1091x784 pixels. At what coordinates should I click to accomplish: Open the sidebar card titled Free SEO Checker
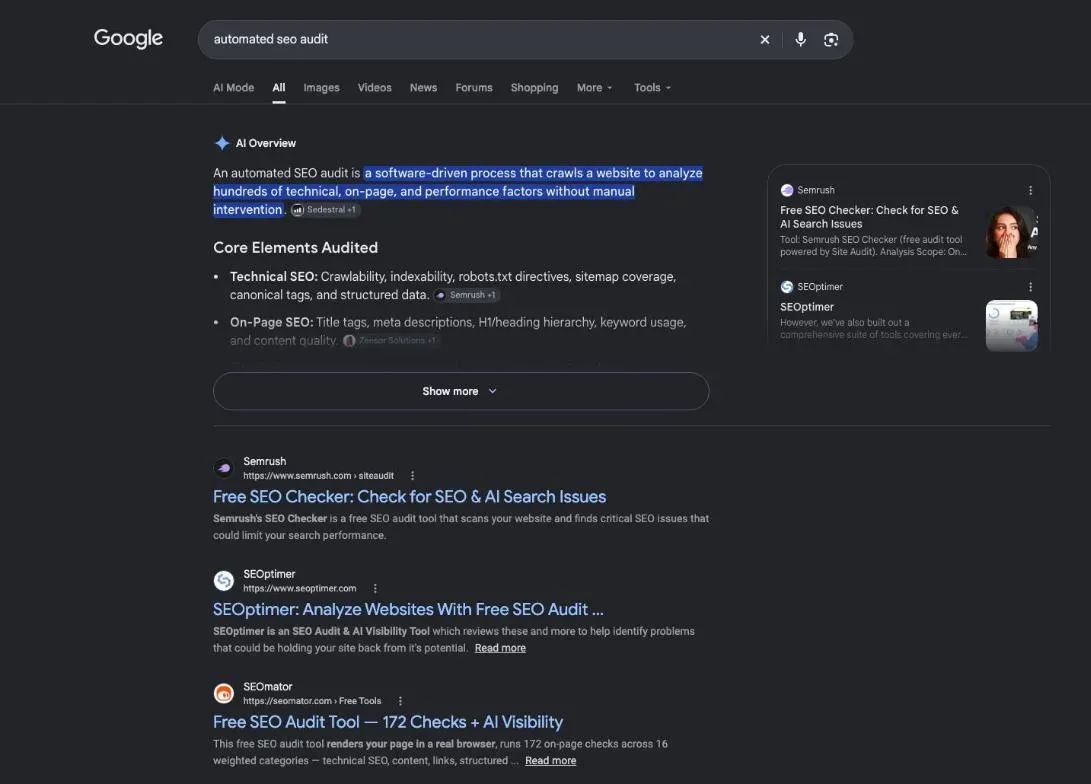coord(869,217)
